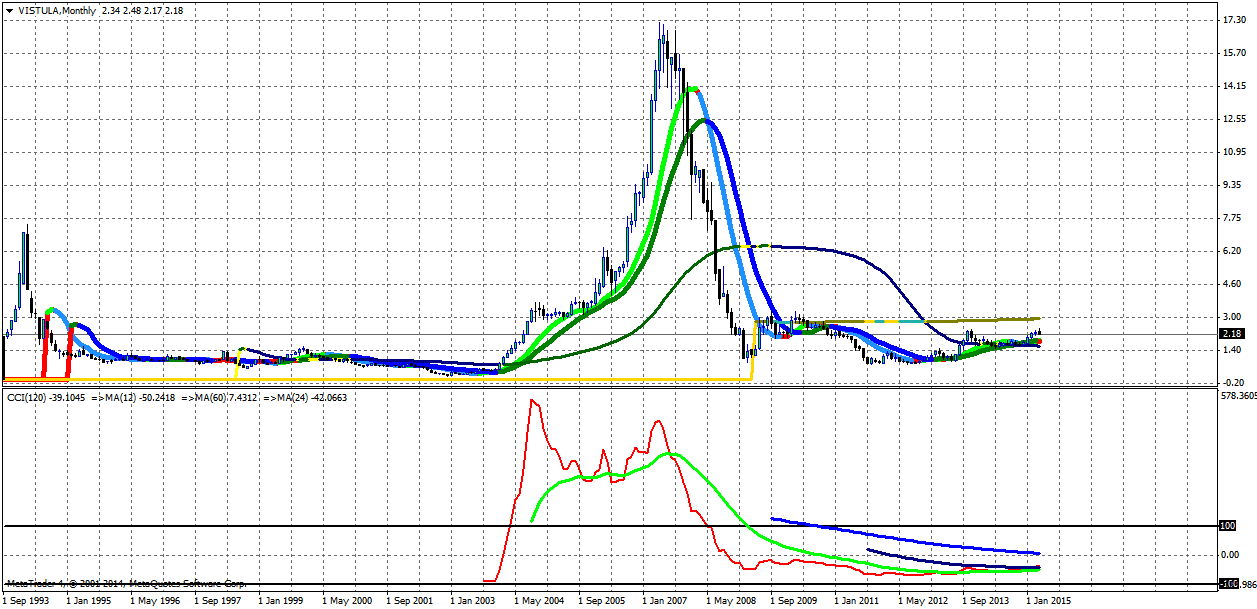Click the 1 Jan 1995 date label
Screen dimensions: 1257x609
[x=90, y=601]
